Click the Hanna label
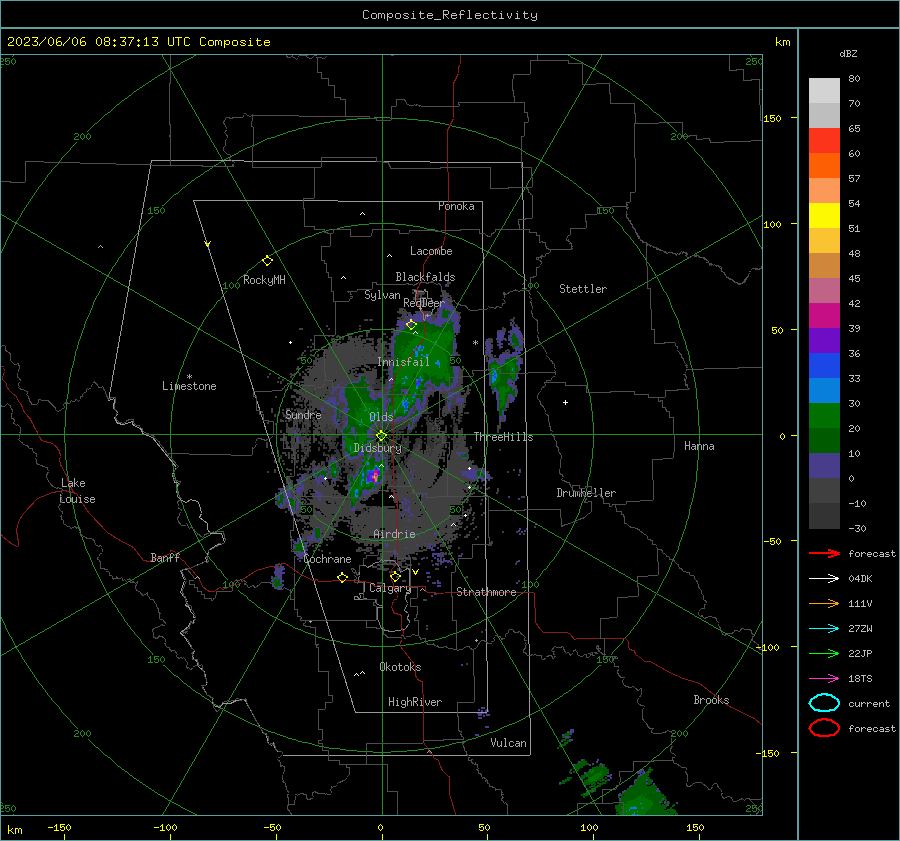This screenshot has width=900, height=841. (x=699, y=446)
